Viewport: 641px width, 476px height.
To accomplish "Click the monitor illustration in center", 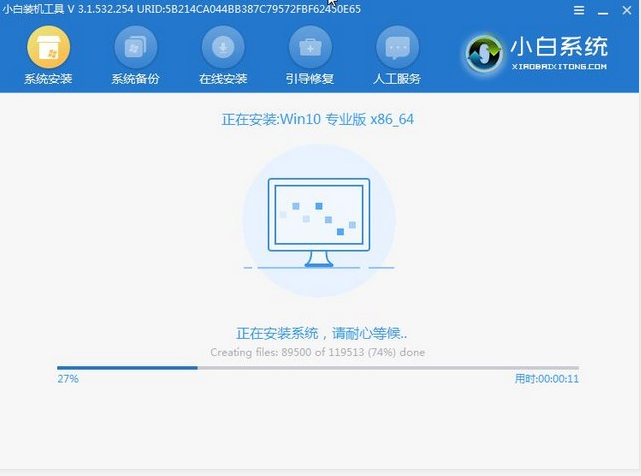I will pos(319,222).
